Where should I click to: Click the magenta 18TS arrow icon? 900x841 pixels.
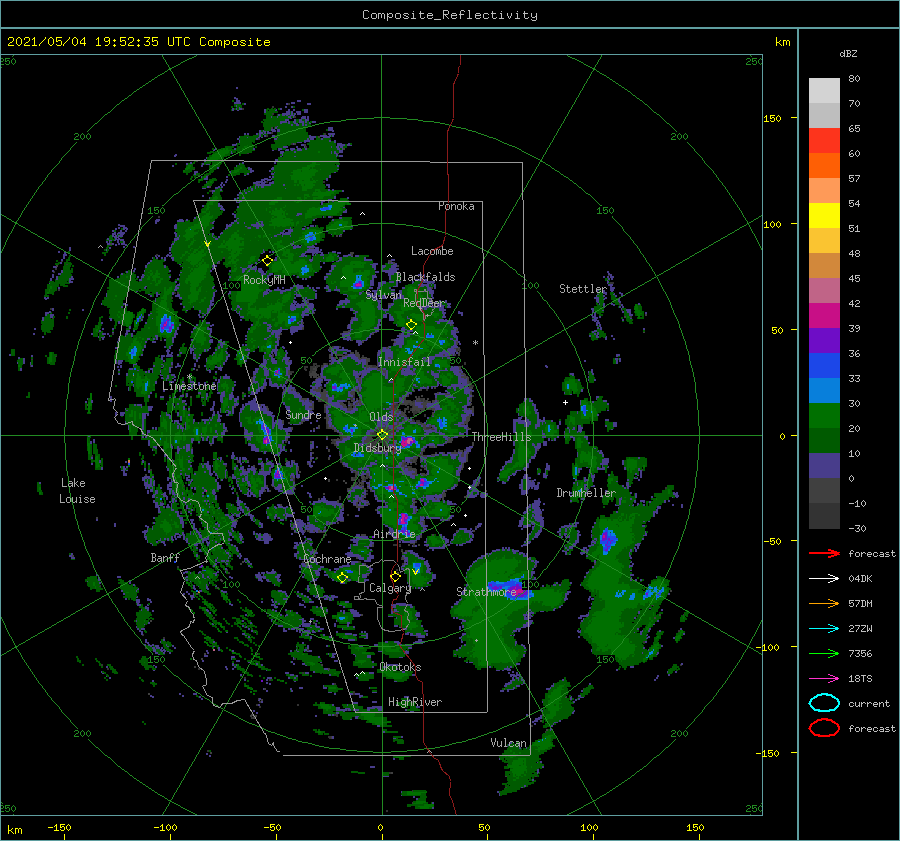824,679
